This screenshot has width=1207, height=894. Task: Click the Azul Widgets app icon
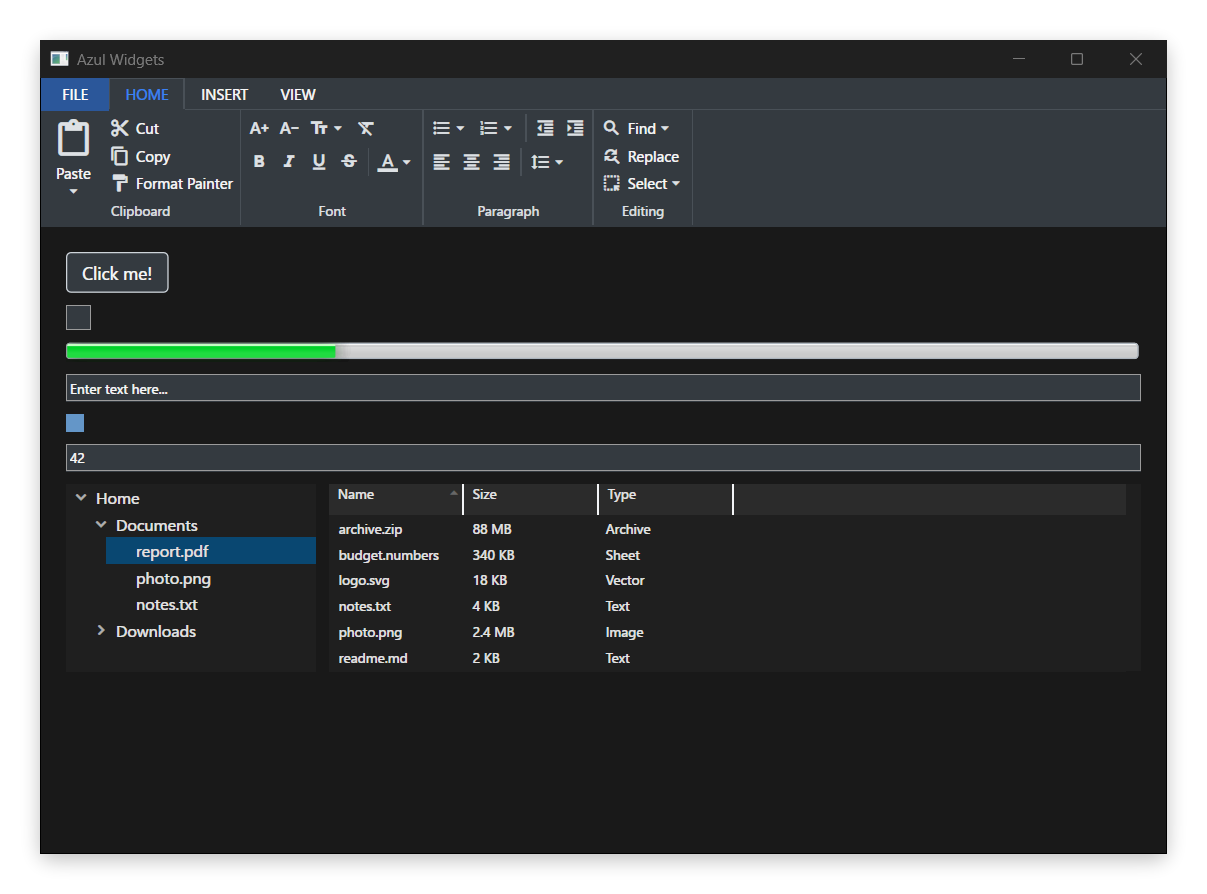(x=60, y=59)
